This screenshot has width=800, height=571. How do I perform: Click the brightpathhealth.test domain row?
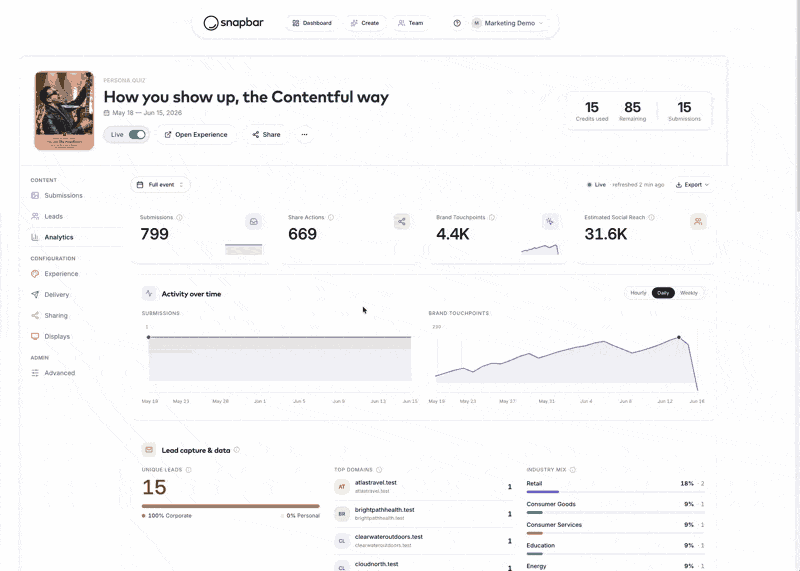tap(423, 514)
